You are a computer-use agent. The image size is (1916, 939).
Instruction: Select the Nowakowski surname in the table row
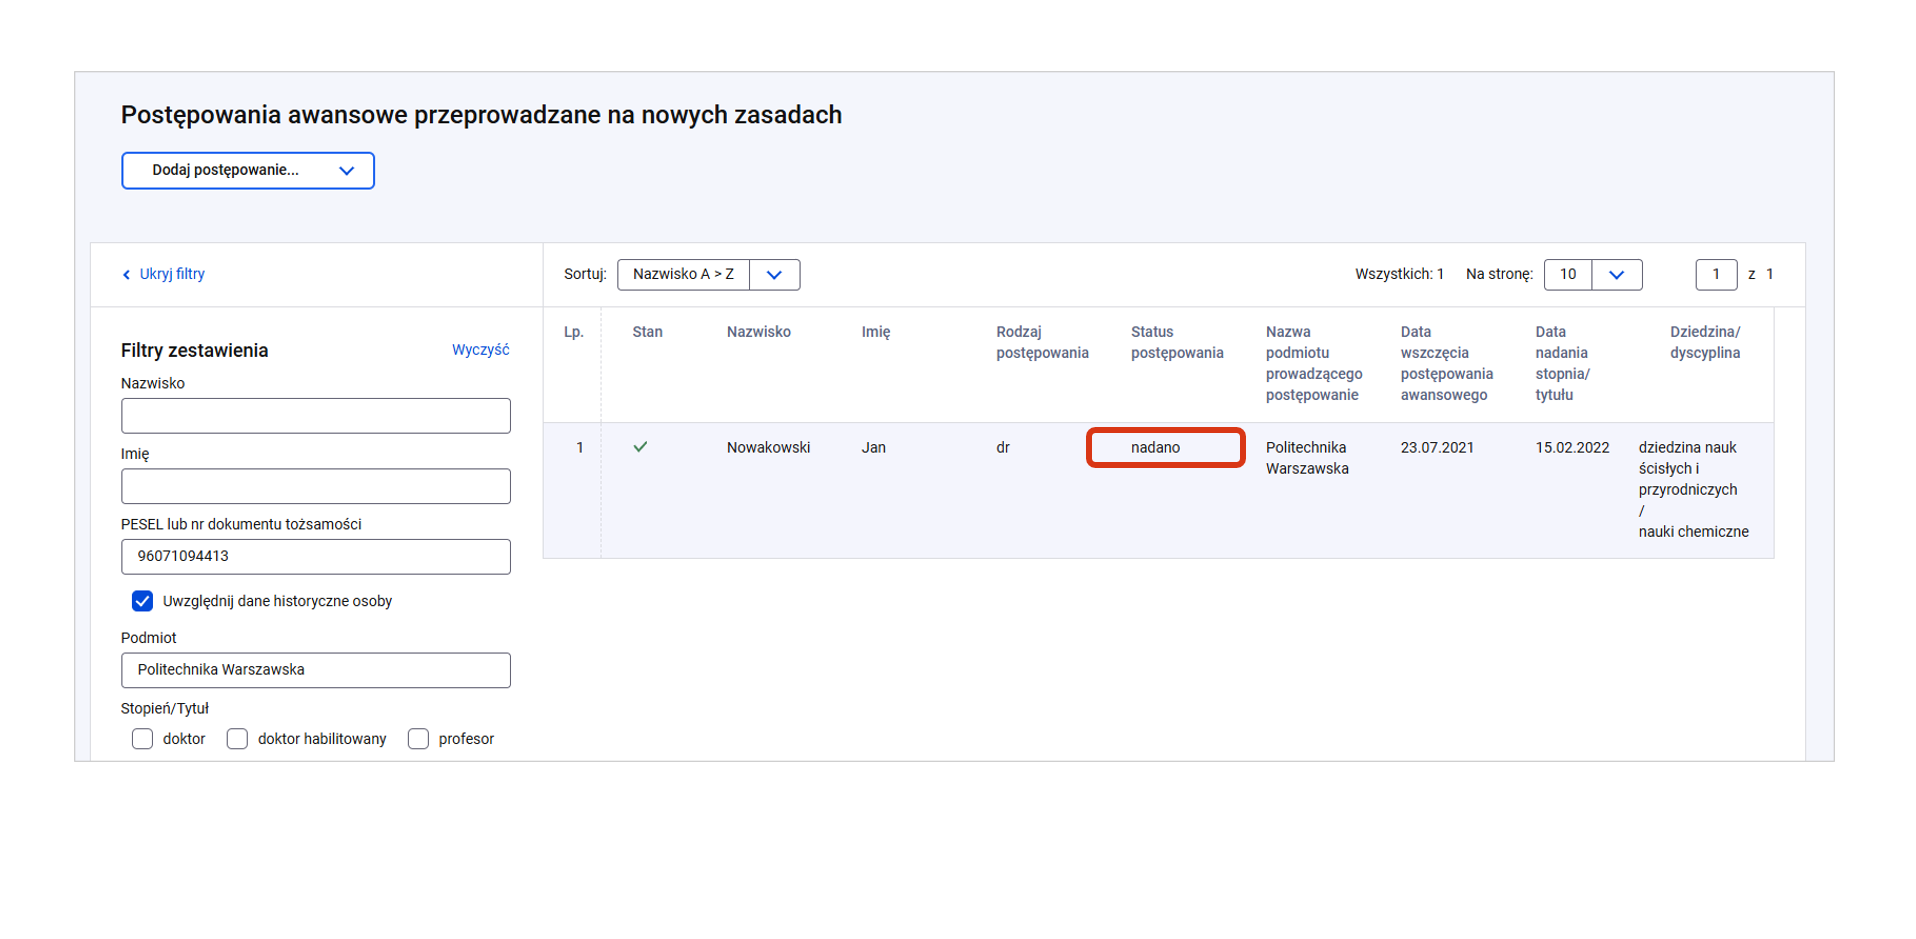(x=768, y=448)
